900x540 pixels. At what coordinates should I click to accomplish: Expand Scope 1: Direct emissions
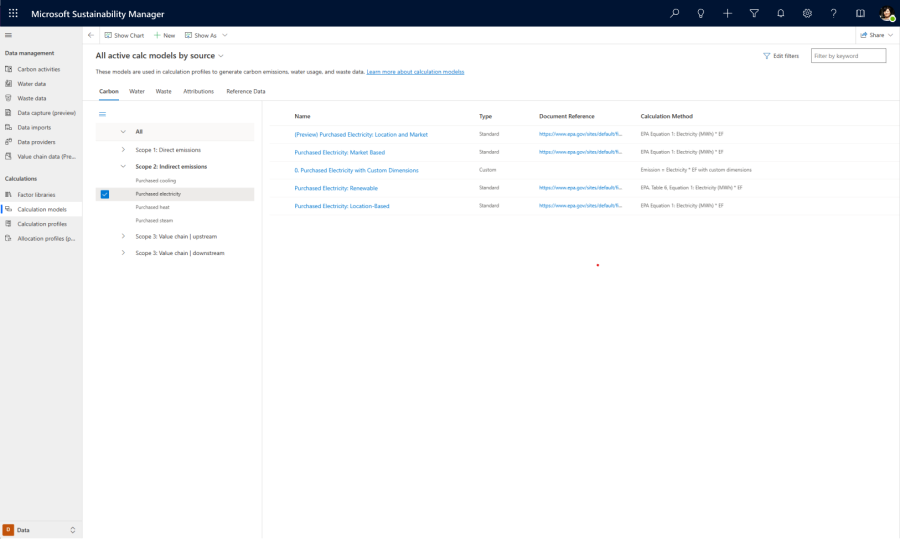(x=123, y=150)
